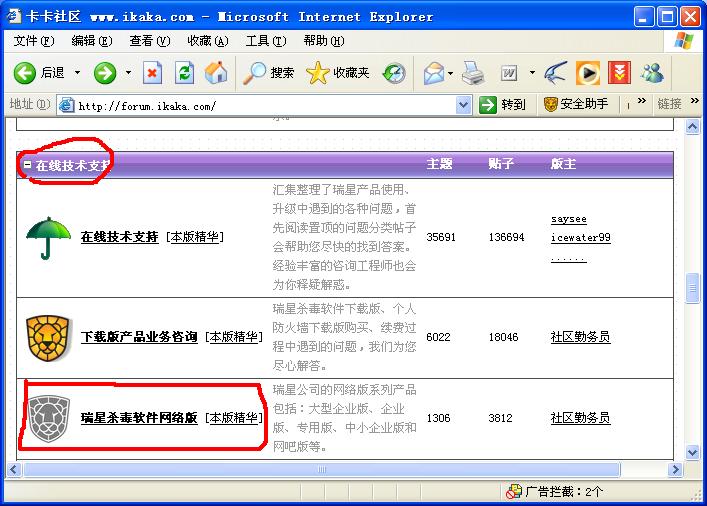Click the Links (链接) toolbar label
Viewport: 707px width, 506px height.
(x=669, y=105)
